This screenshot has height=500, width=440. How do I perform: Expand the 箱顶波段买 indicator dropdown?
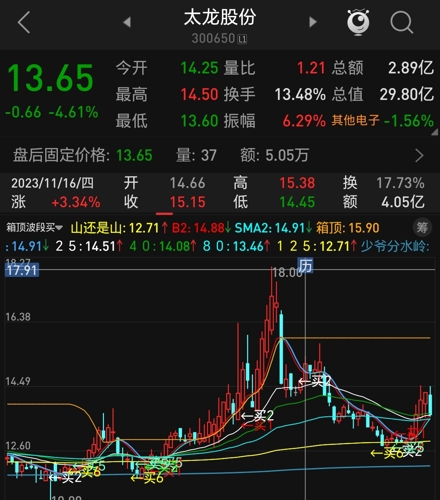pos(34,228)
